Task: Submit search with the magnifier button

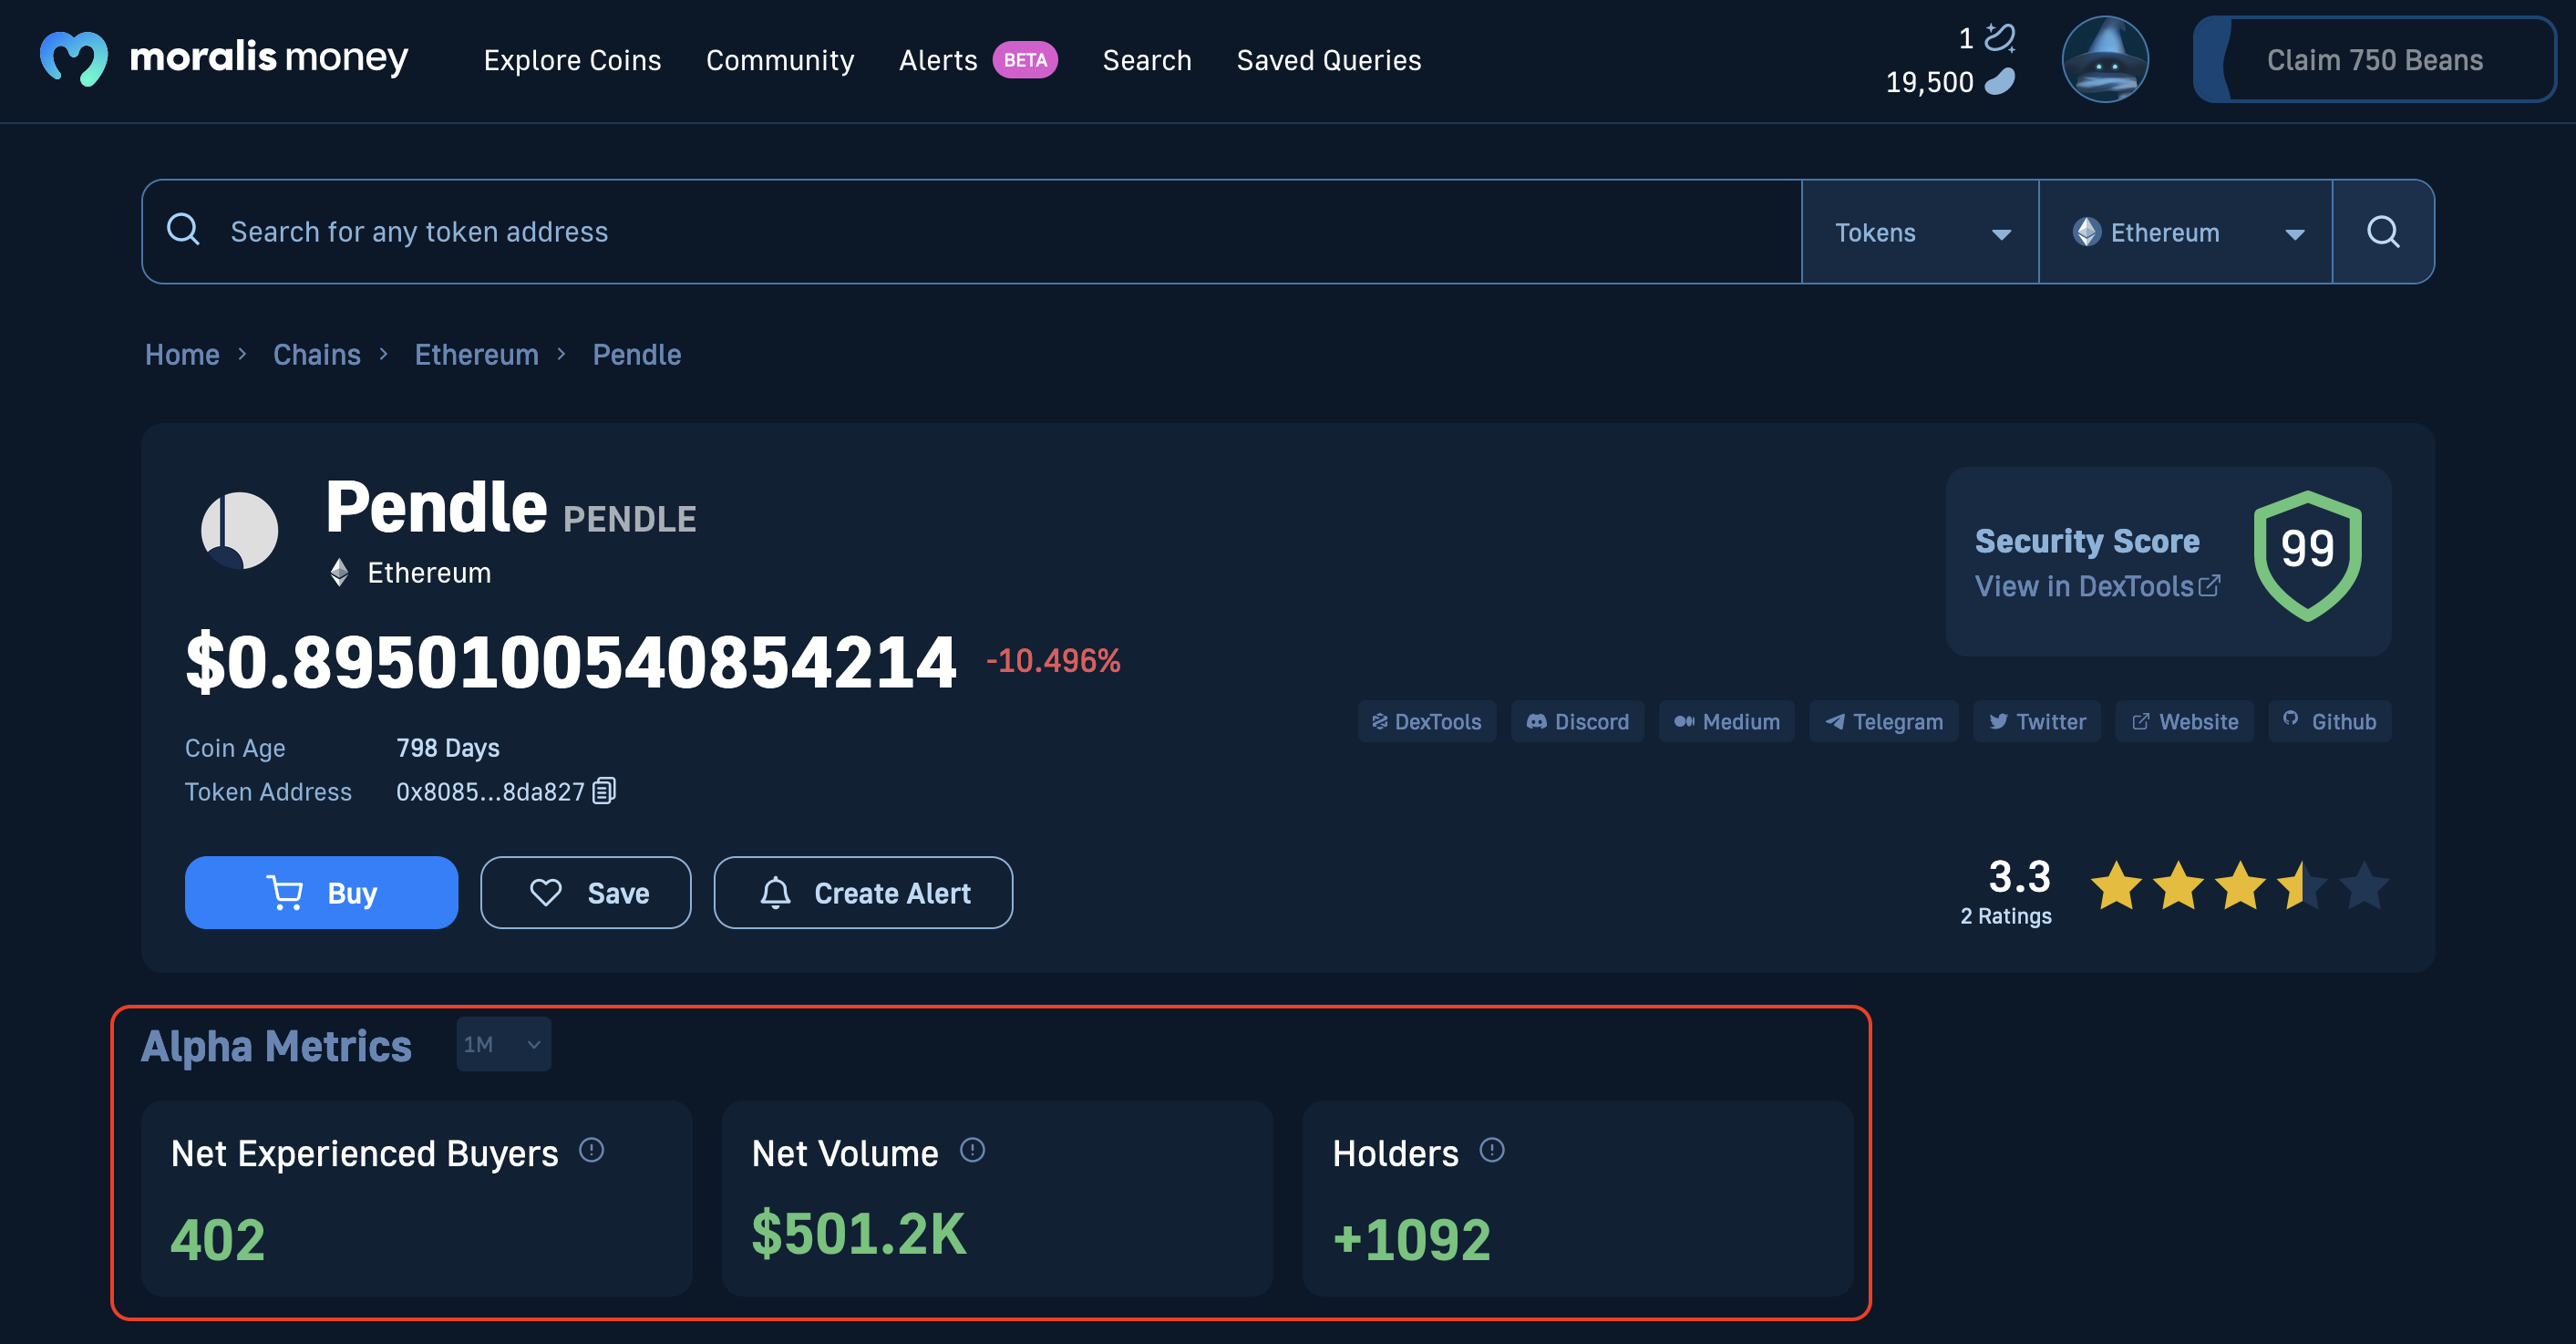Action: (2383, 232)
